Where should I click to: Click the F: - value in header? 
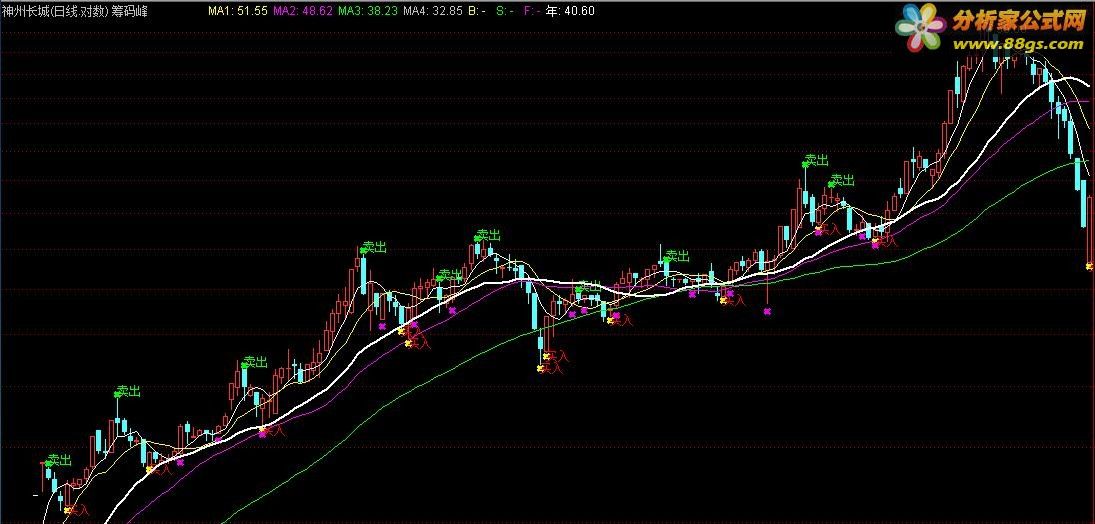(532, 11)
